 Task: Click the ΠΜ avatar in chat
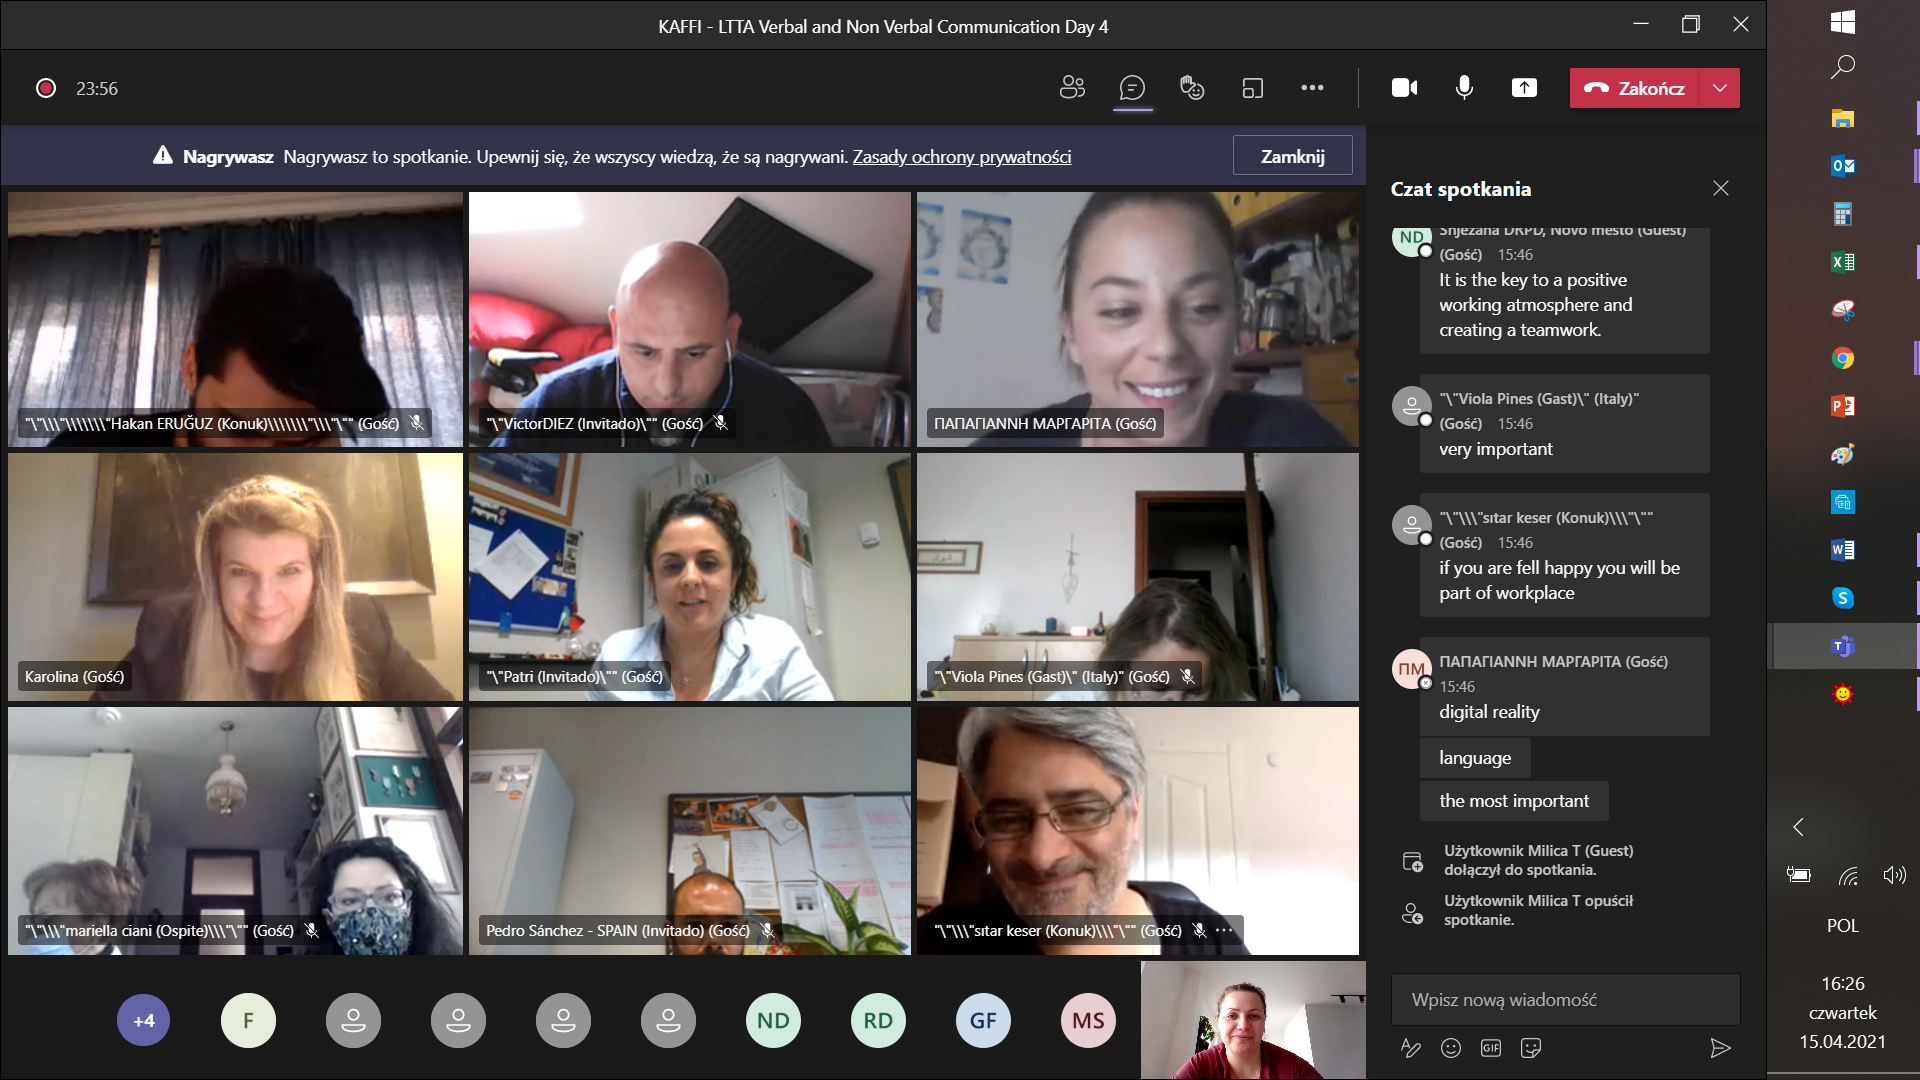click(1411, 669)
